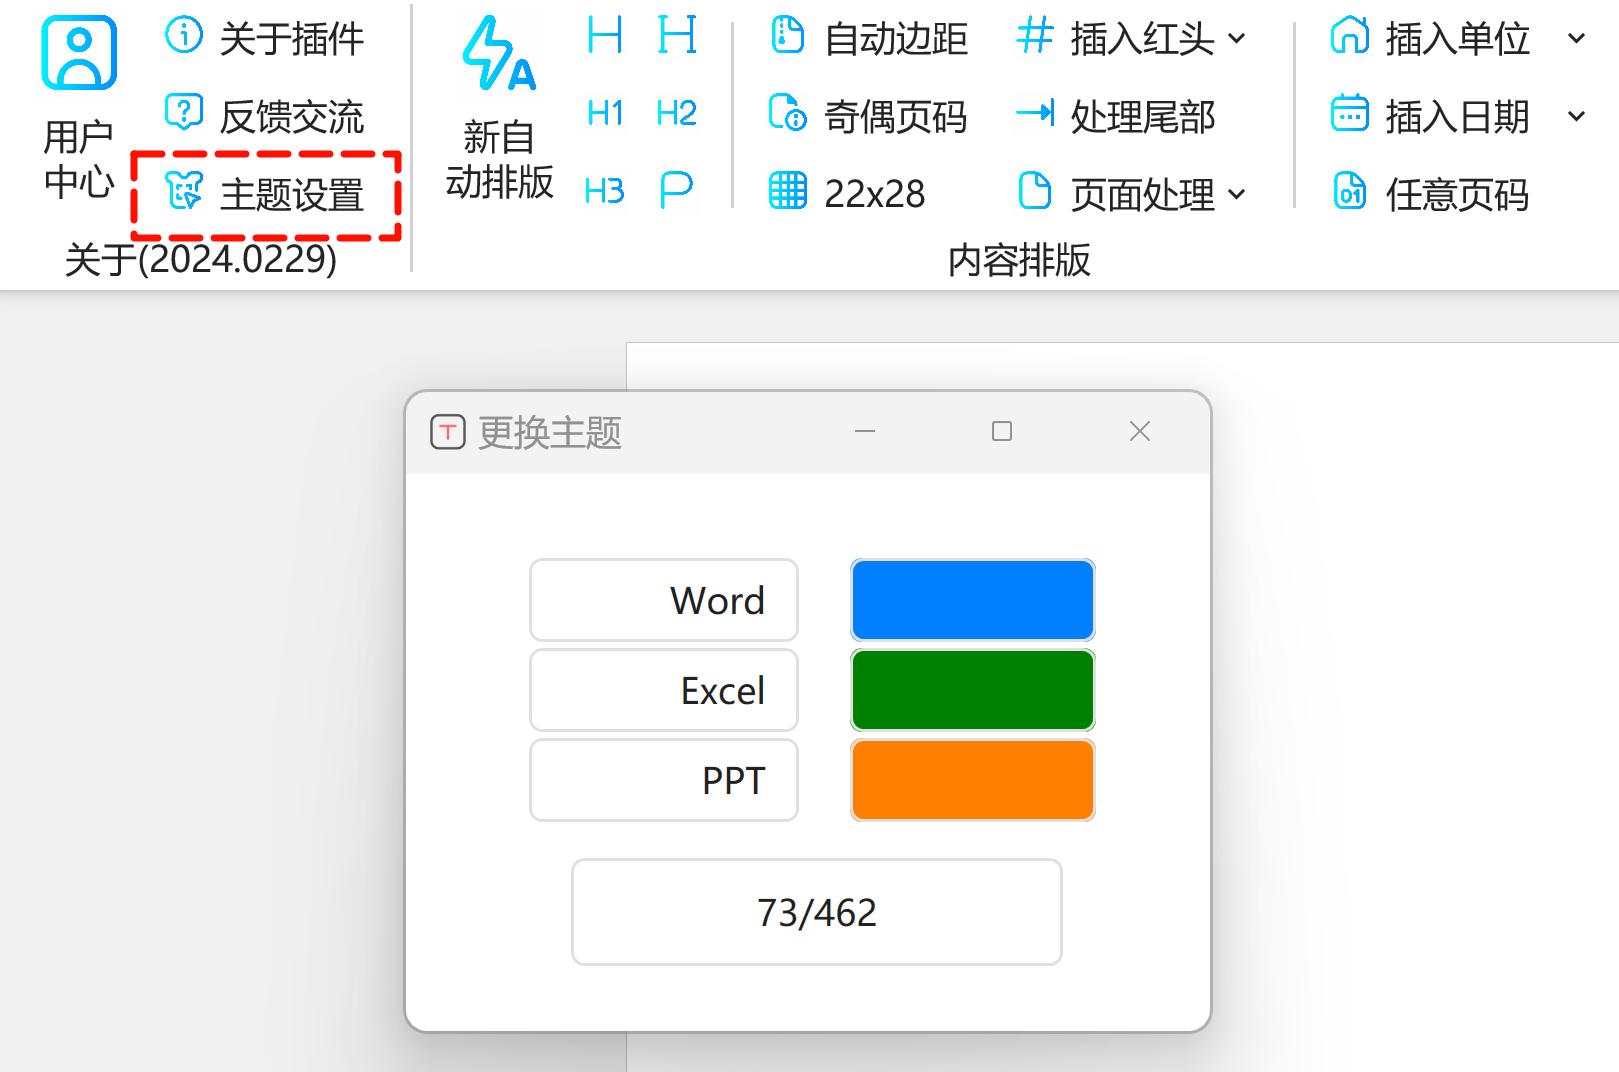The image size is (1619, 1072).
Task: Click the PPT theme button
Action: [664, 780]
